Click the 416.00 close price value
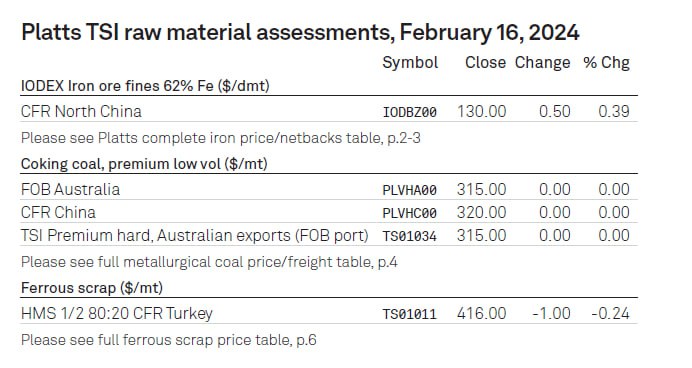Image resolution: width=692 pixels, height=368 pixels. click(x=481, y=313)
